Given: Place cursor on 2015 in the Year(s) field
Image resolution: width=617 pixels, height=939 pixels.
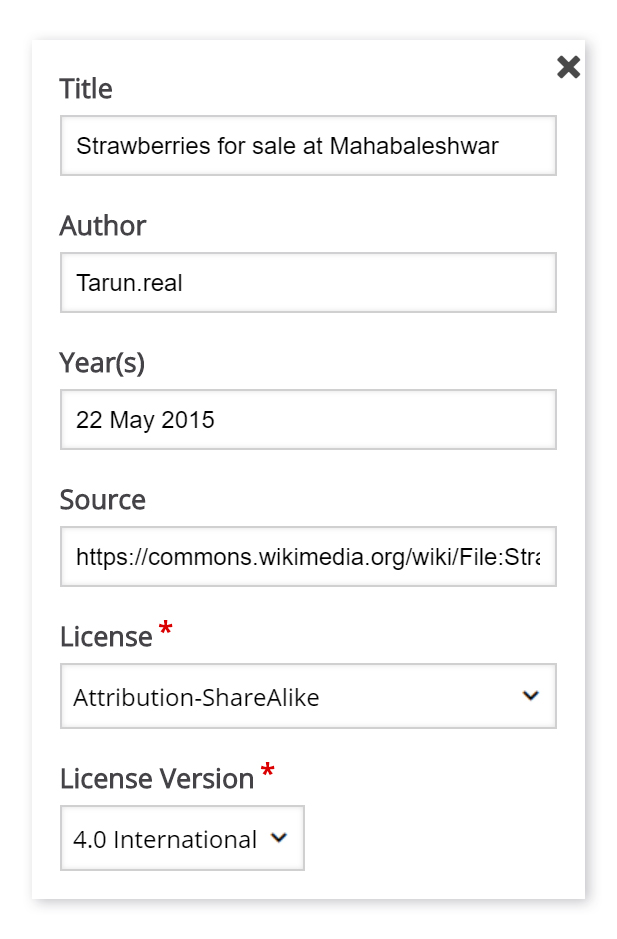Looking at the screenshot, I should pos(187,420).
